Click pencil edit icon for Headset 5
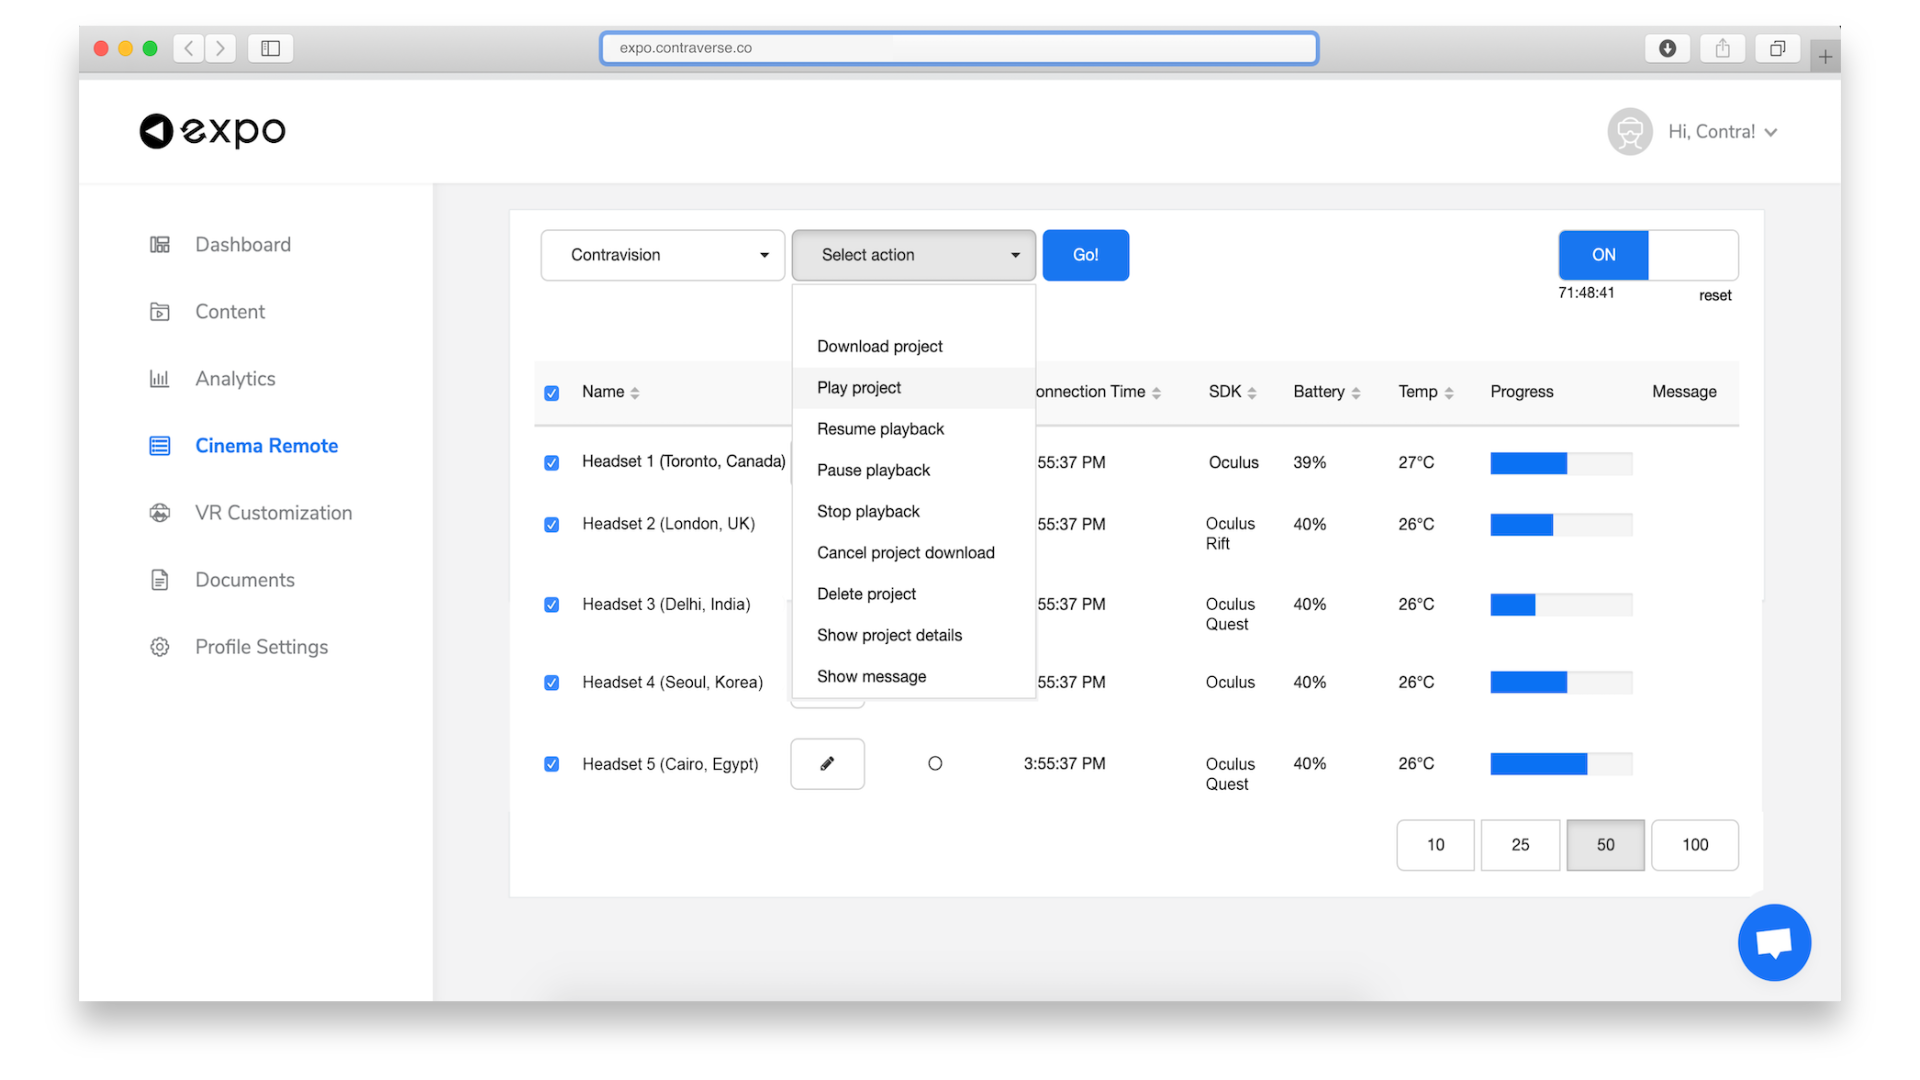Viewport: 1920px width, 1080px height. (x=827, y=764)
